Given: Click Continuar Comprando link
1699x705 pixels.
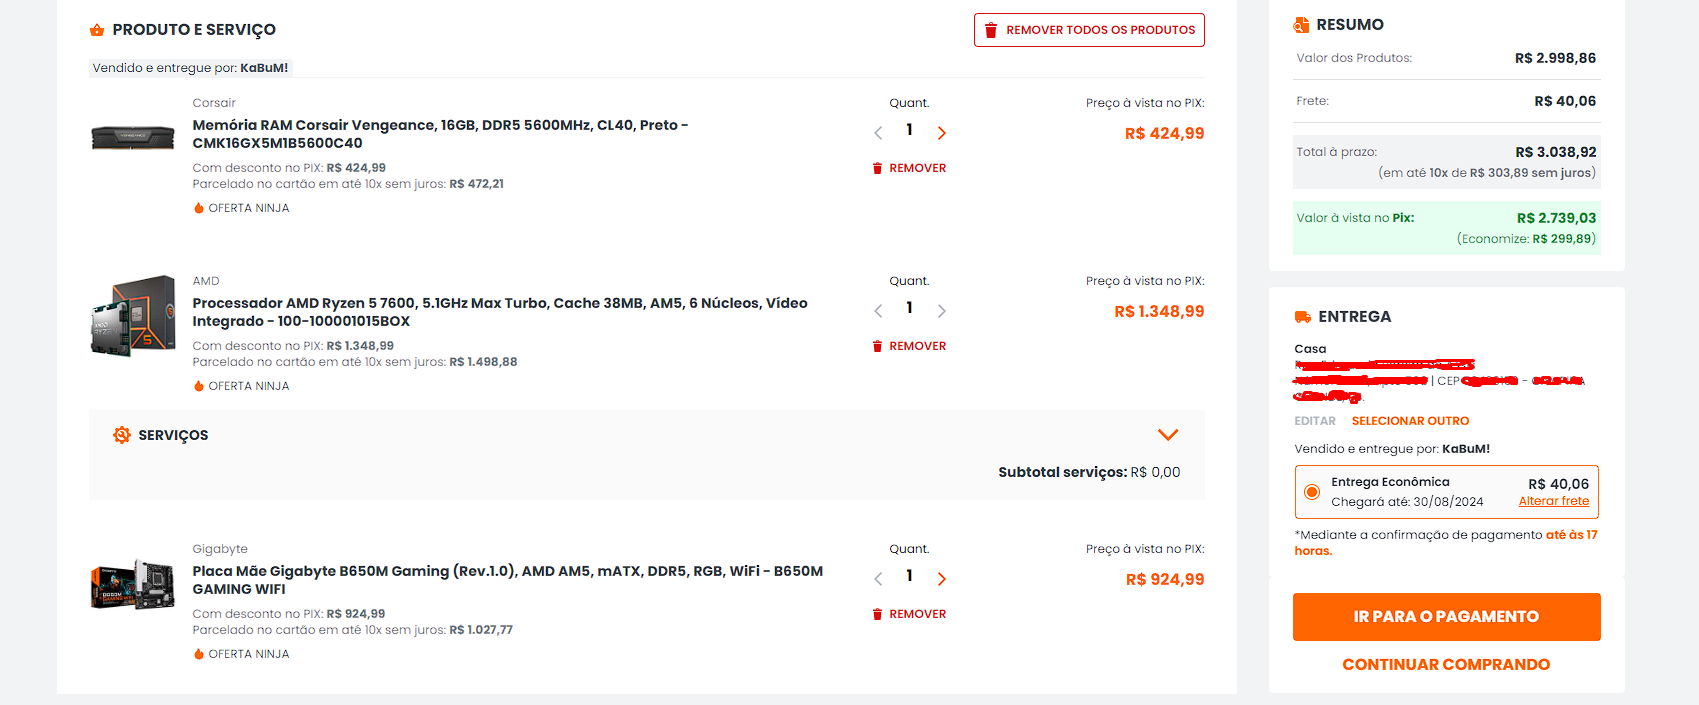Looking at the screenshot, I should click(1446, 665).
